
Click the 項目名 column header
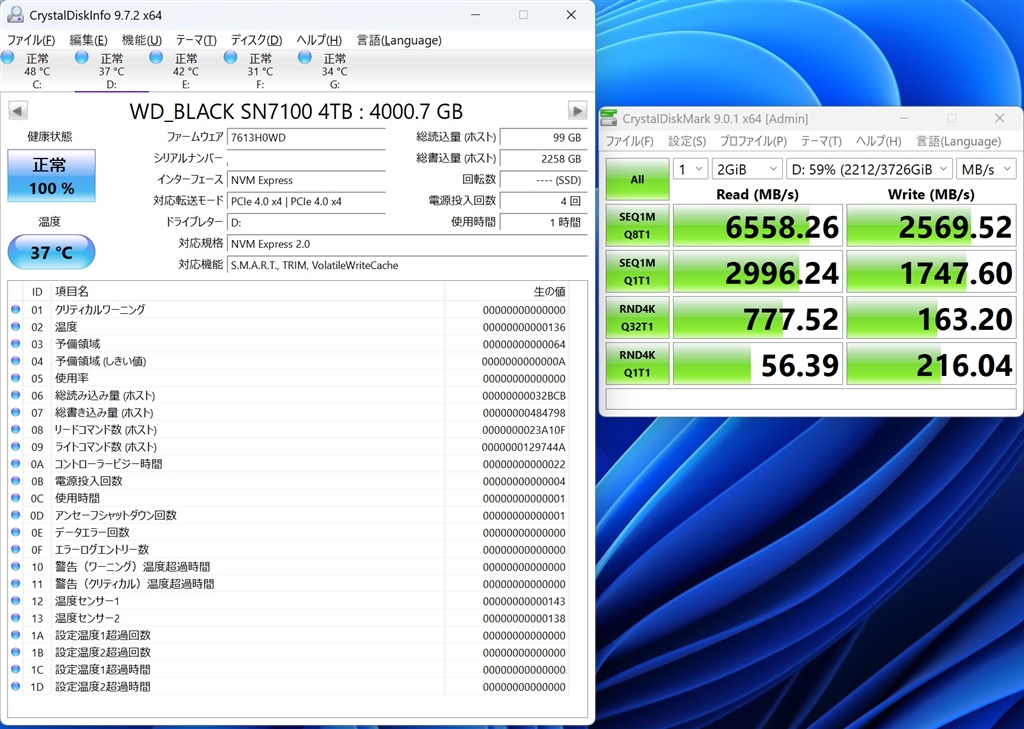pyautogui.click(x=248, y=291)
